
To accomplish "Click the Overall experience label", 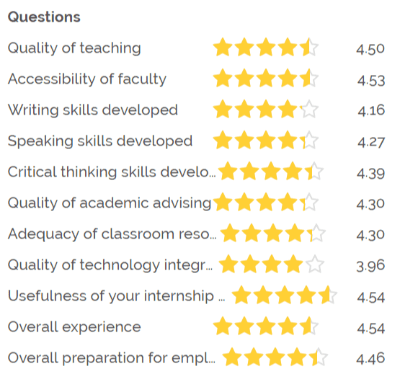I will click(x=74, y=327).
